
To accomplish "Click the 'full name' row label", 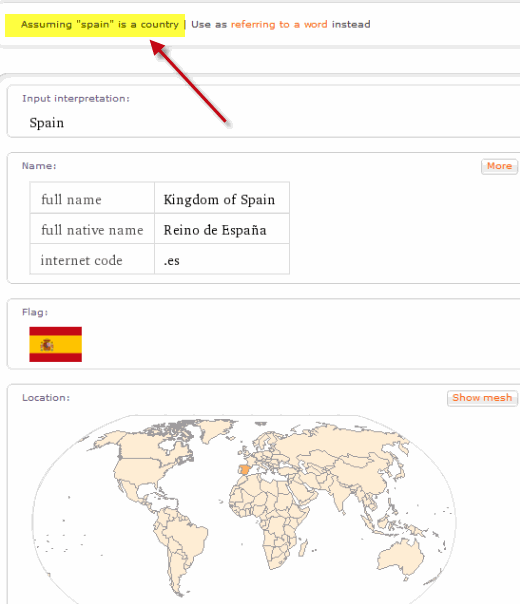I will (x=71, y=200).
